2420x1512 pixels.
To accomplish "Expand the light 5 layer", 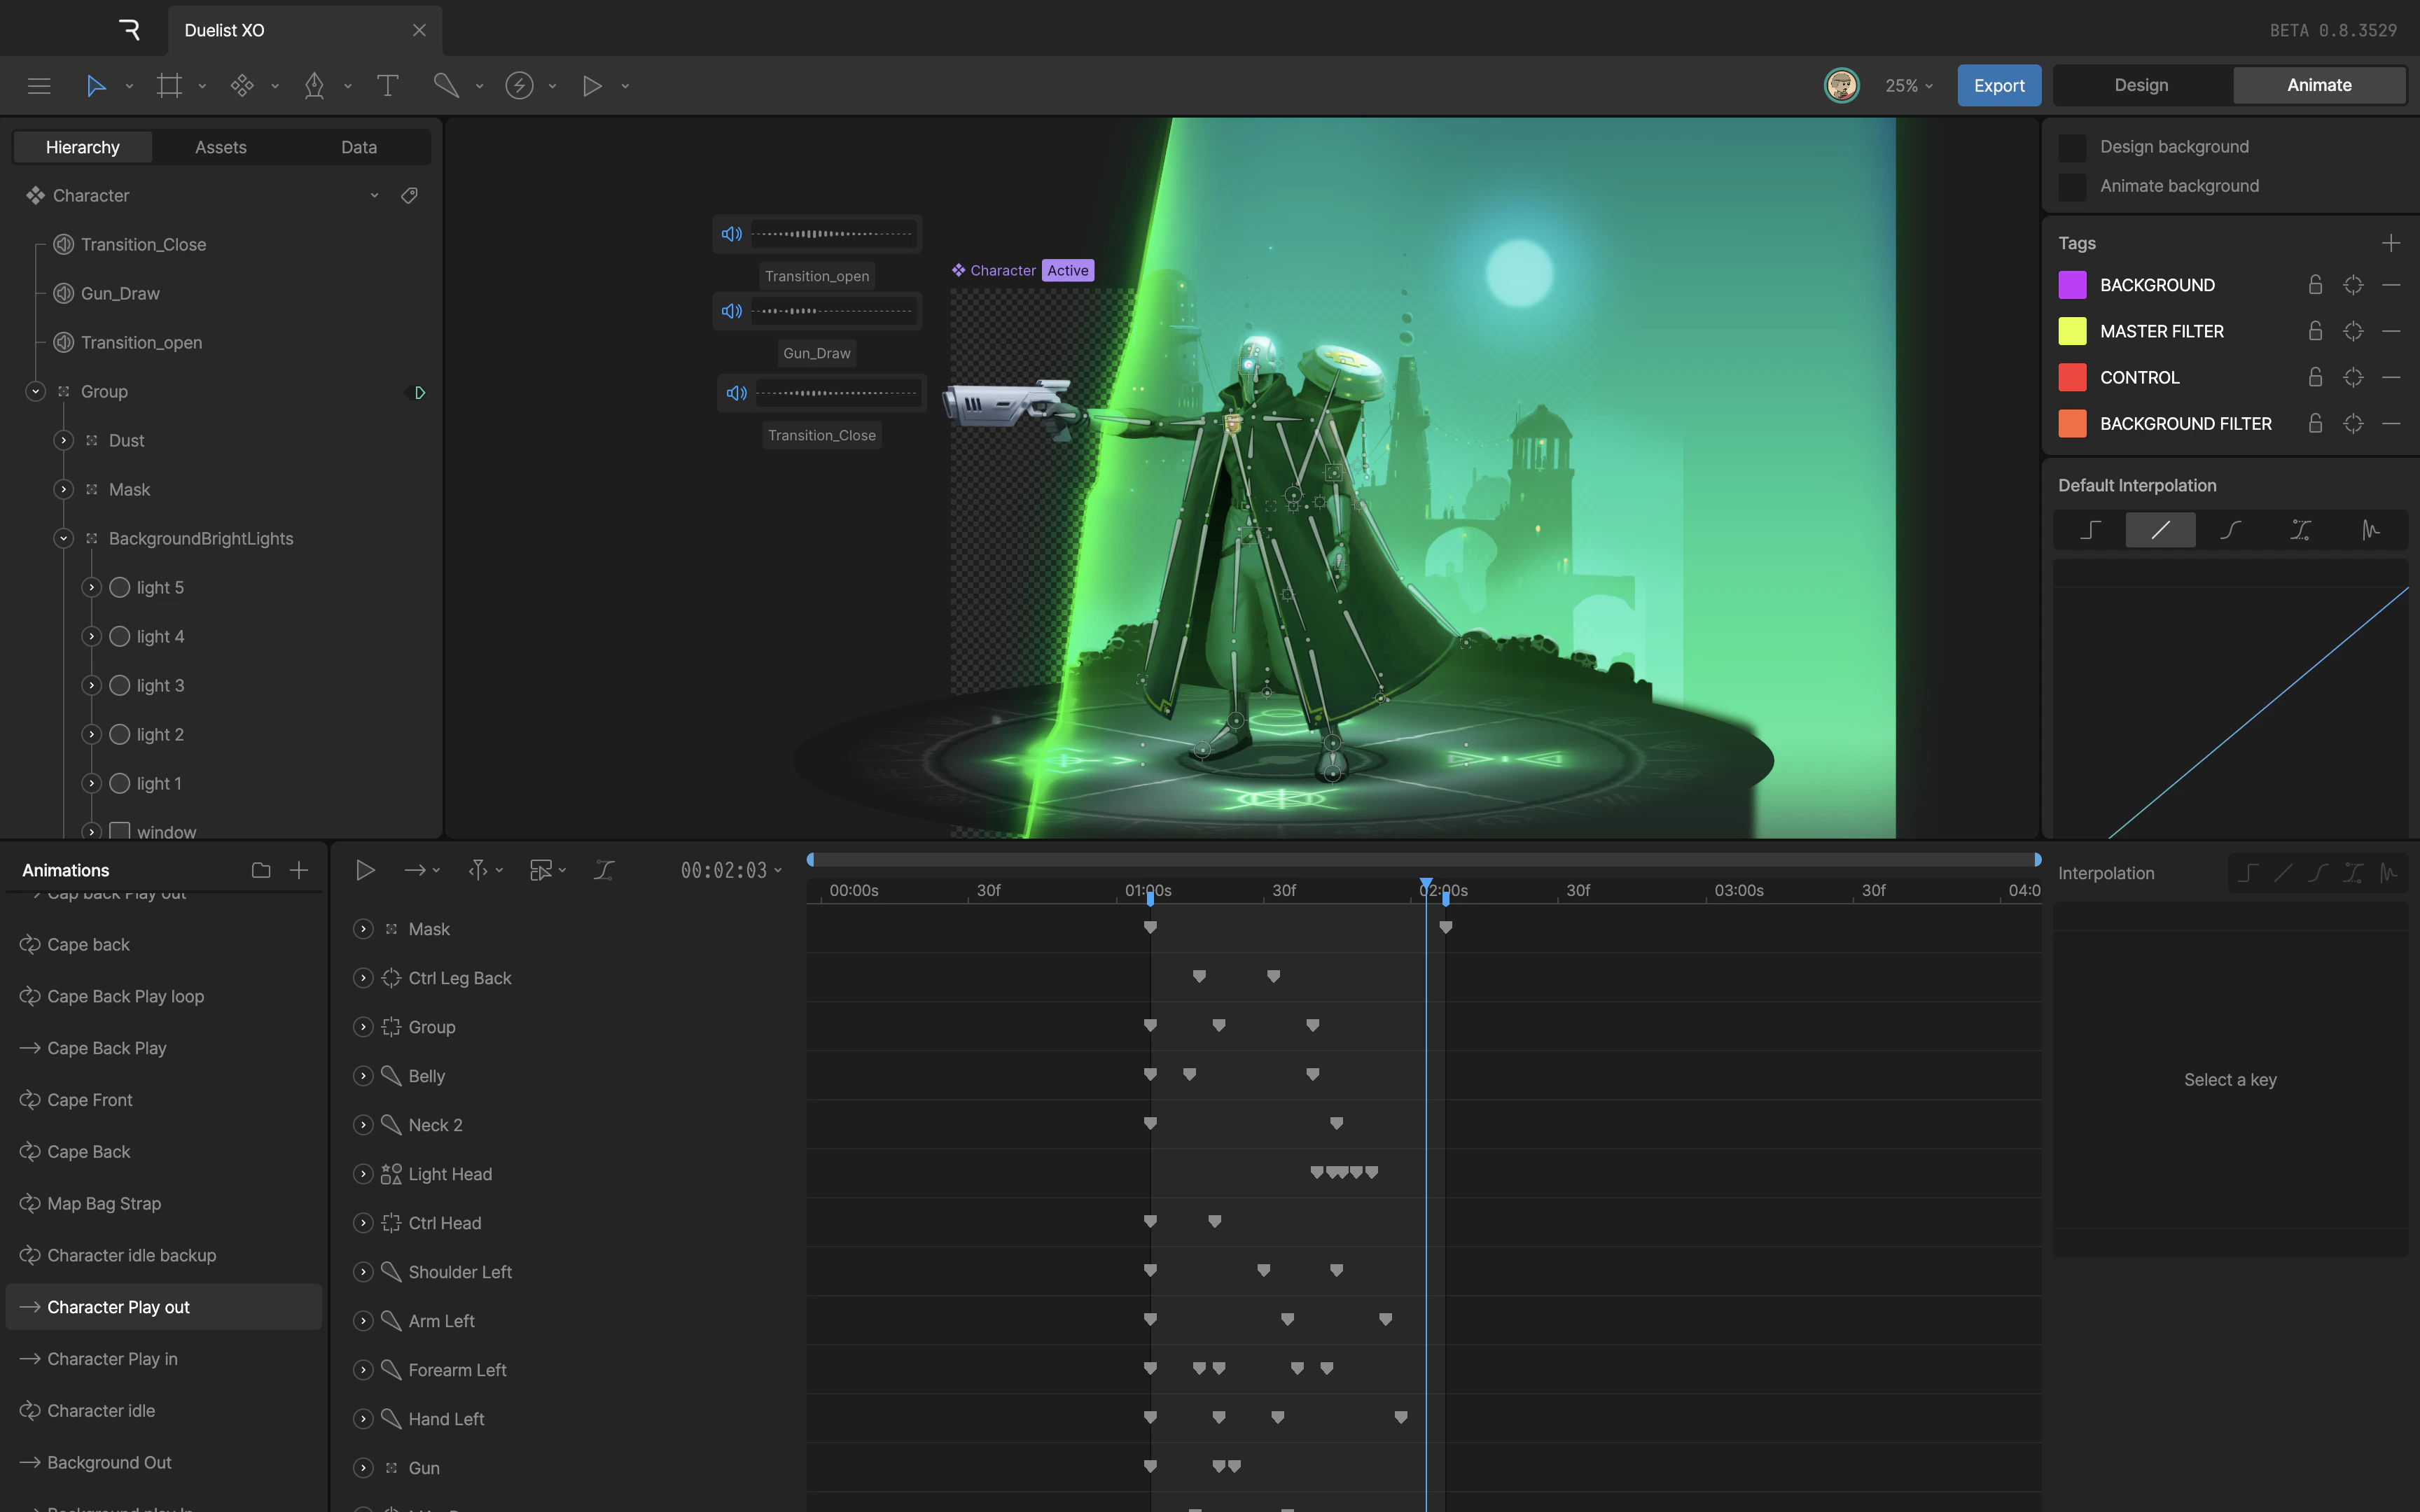I will [91, 587].
